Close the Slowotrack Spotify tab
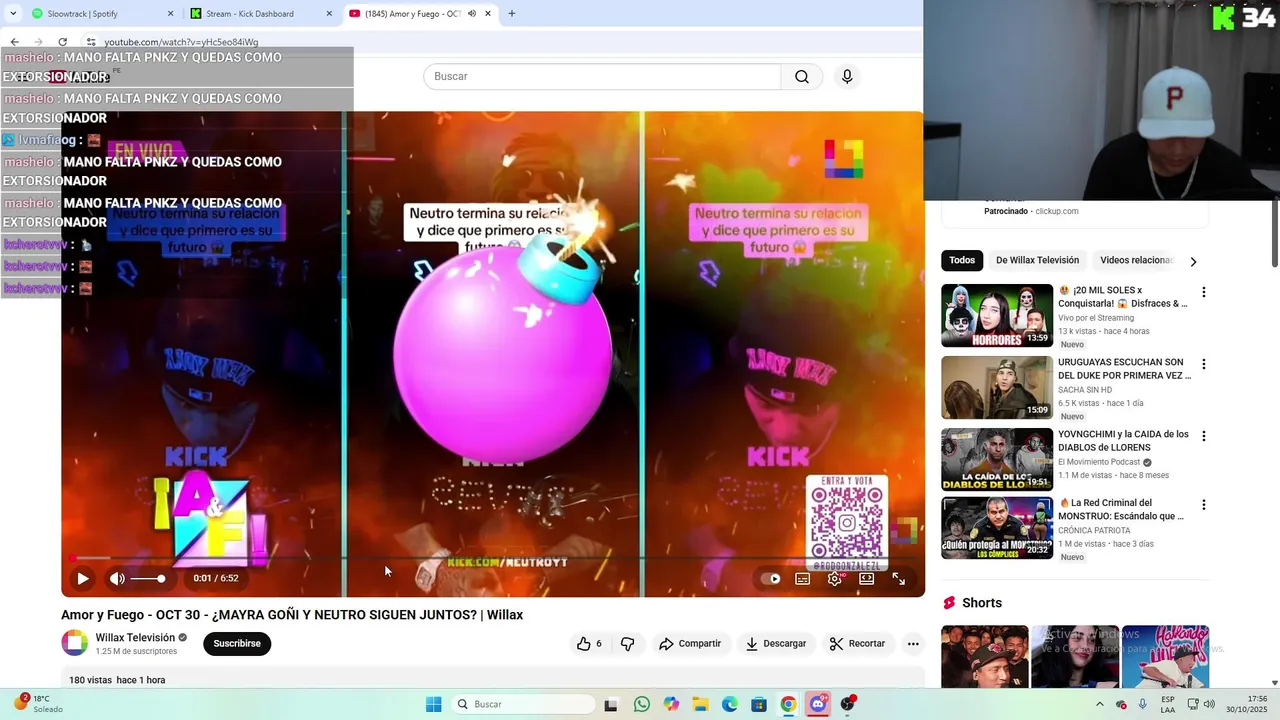This screenshot has width=1280, height=720. coord(170,14)
